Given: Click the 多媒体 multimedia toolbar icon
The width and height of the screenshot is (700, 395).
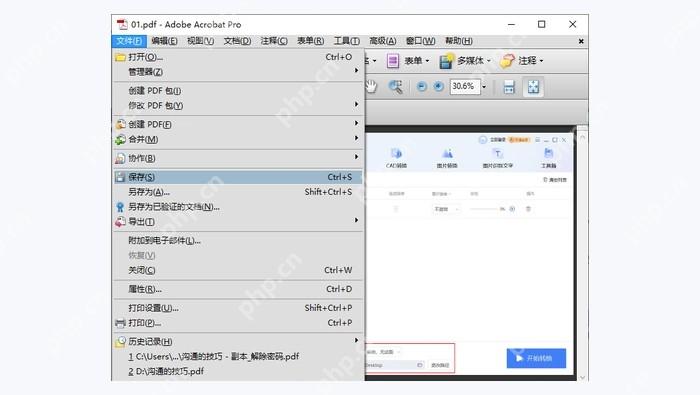Looking at the screenshot, I should [x=446, y=61].
